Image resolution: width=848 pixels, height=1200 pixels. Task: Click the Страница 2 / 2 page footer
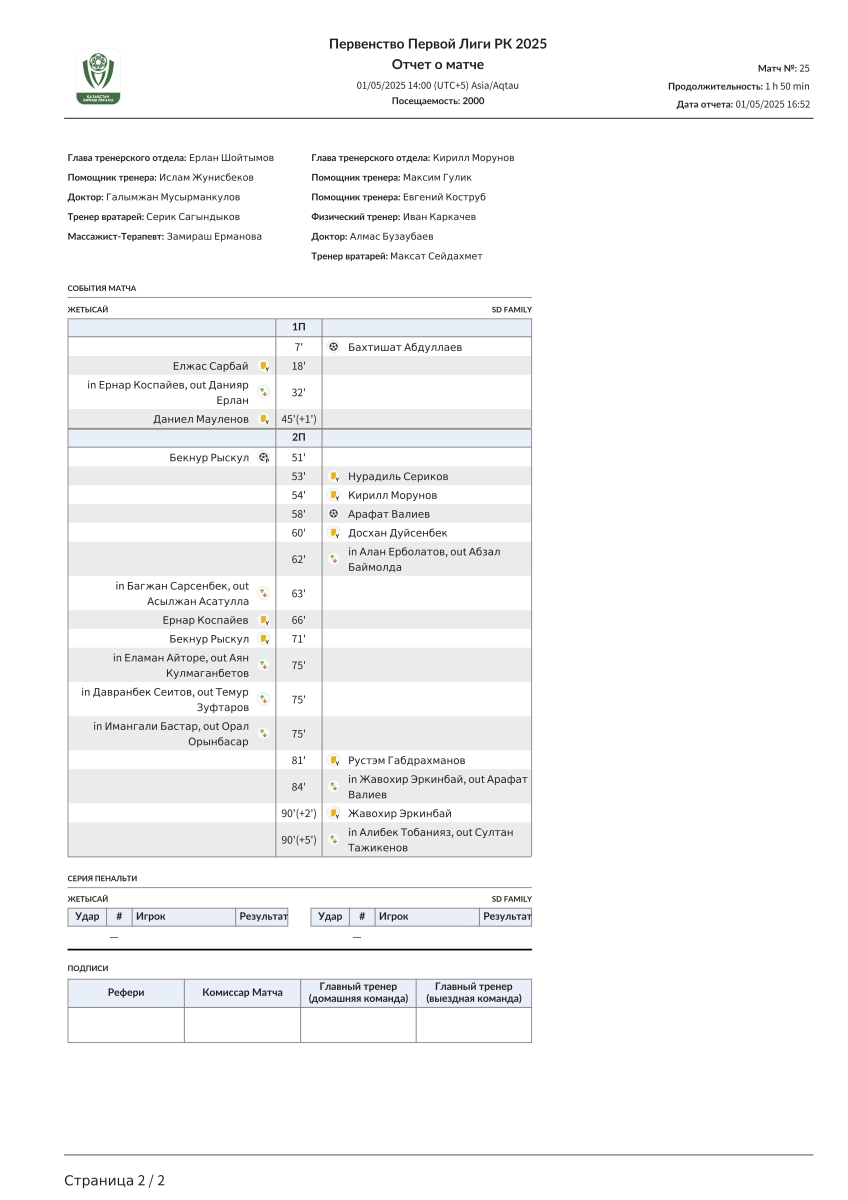click(x=115, y=1180)
